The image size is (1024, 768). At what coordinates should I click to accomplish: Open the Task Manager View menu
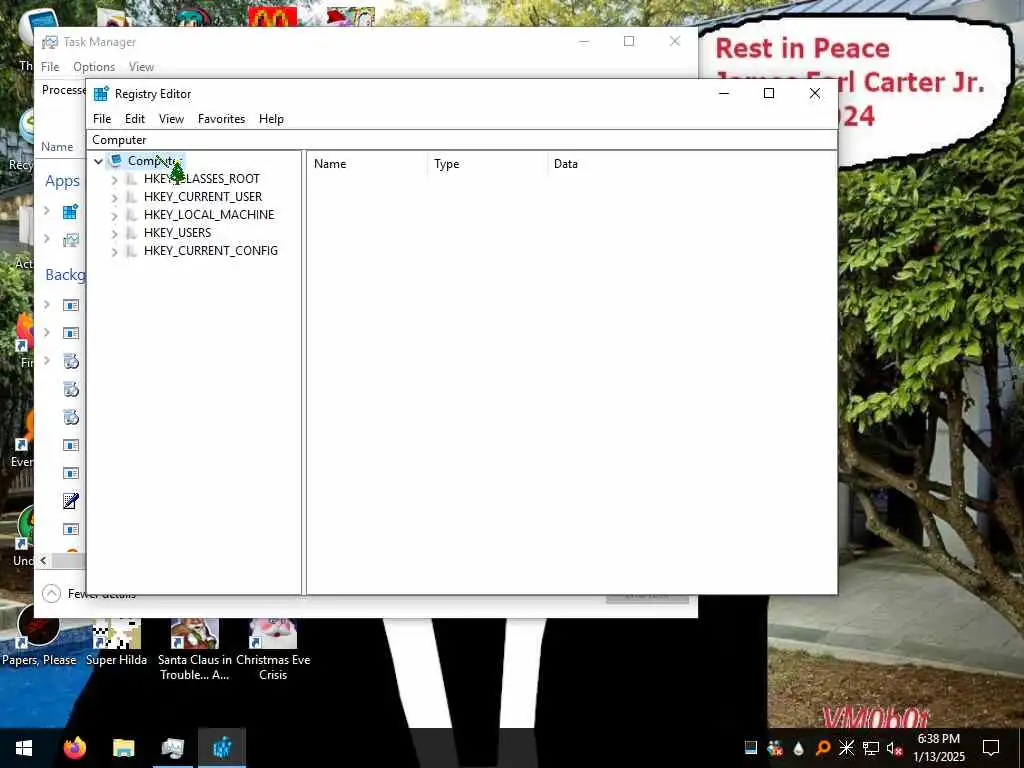141,67
